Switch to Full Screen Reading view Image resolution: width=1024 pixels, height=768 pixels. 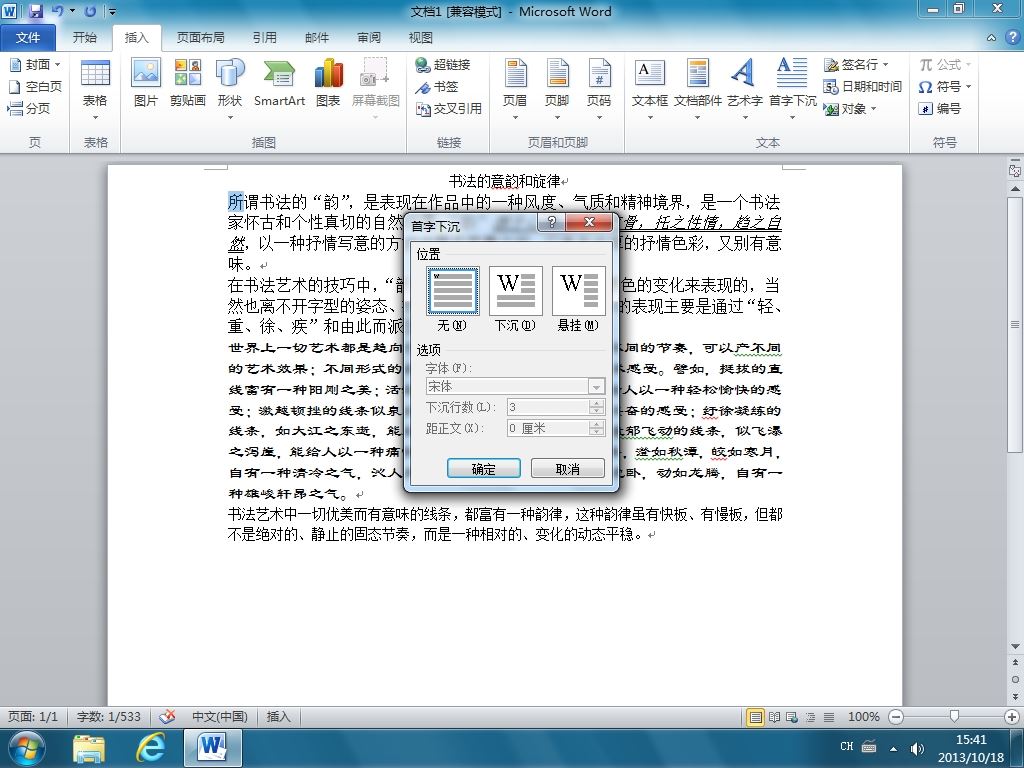point(774,717)
